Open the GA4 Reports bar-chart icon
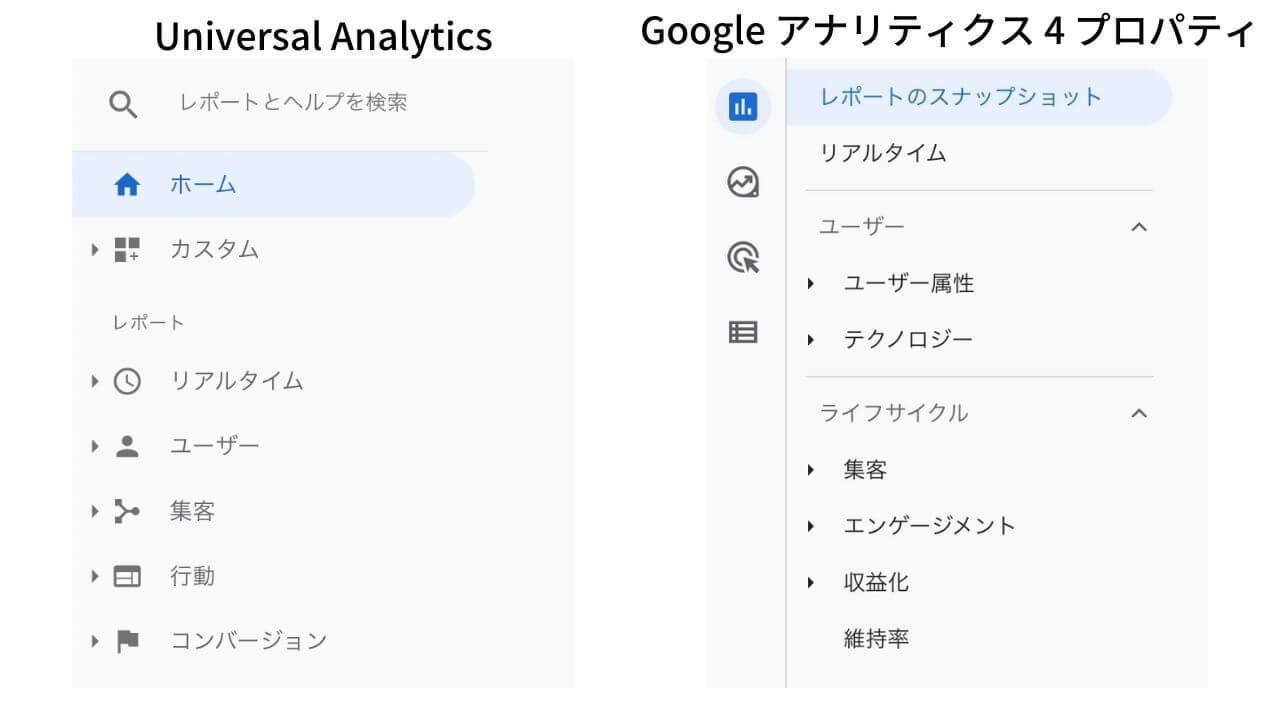Image resolution: width=1280 pixels, height=720 pixels. click(743, 106)
